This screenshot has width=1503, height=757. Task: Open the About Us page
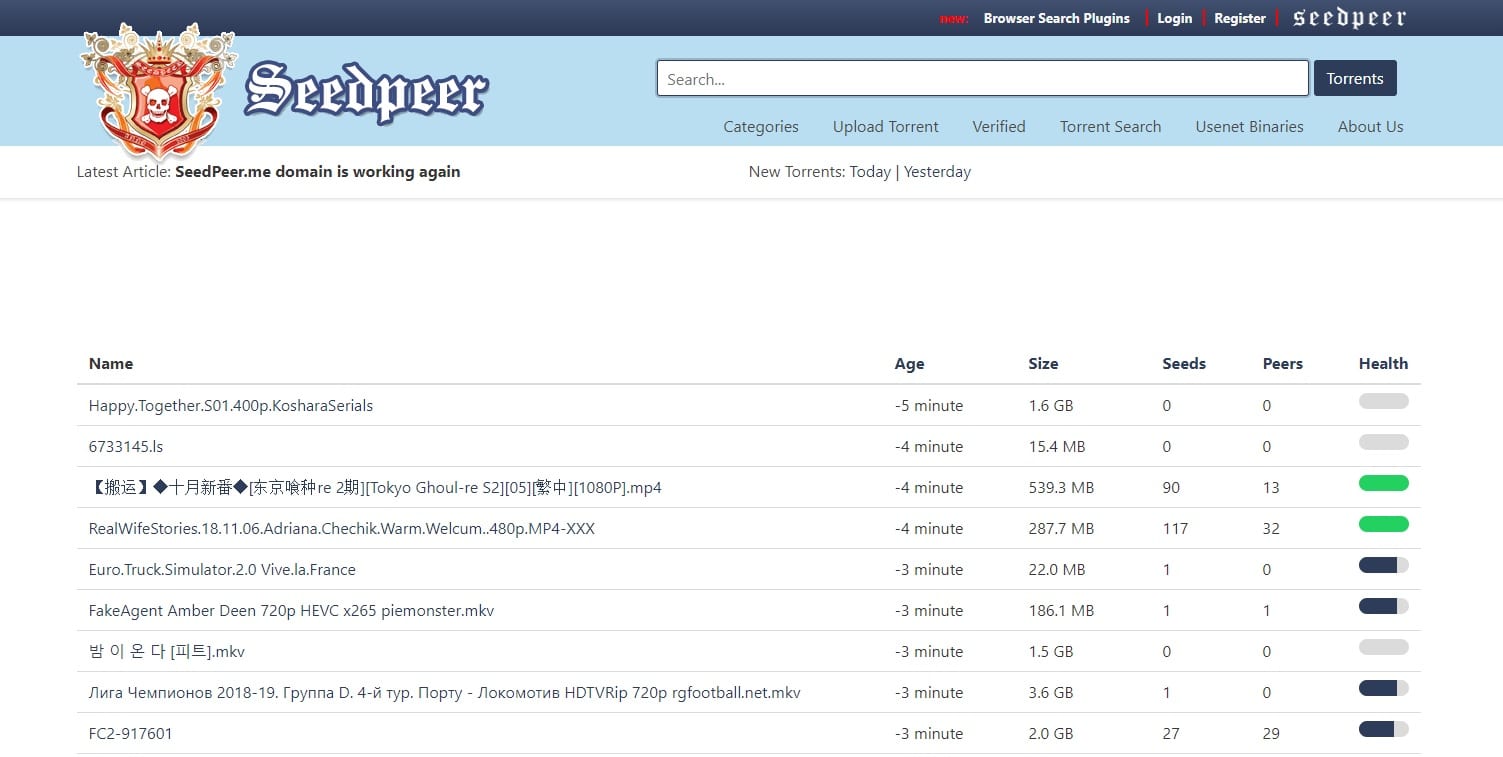(1370, 127)
